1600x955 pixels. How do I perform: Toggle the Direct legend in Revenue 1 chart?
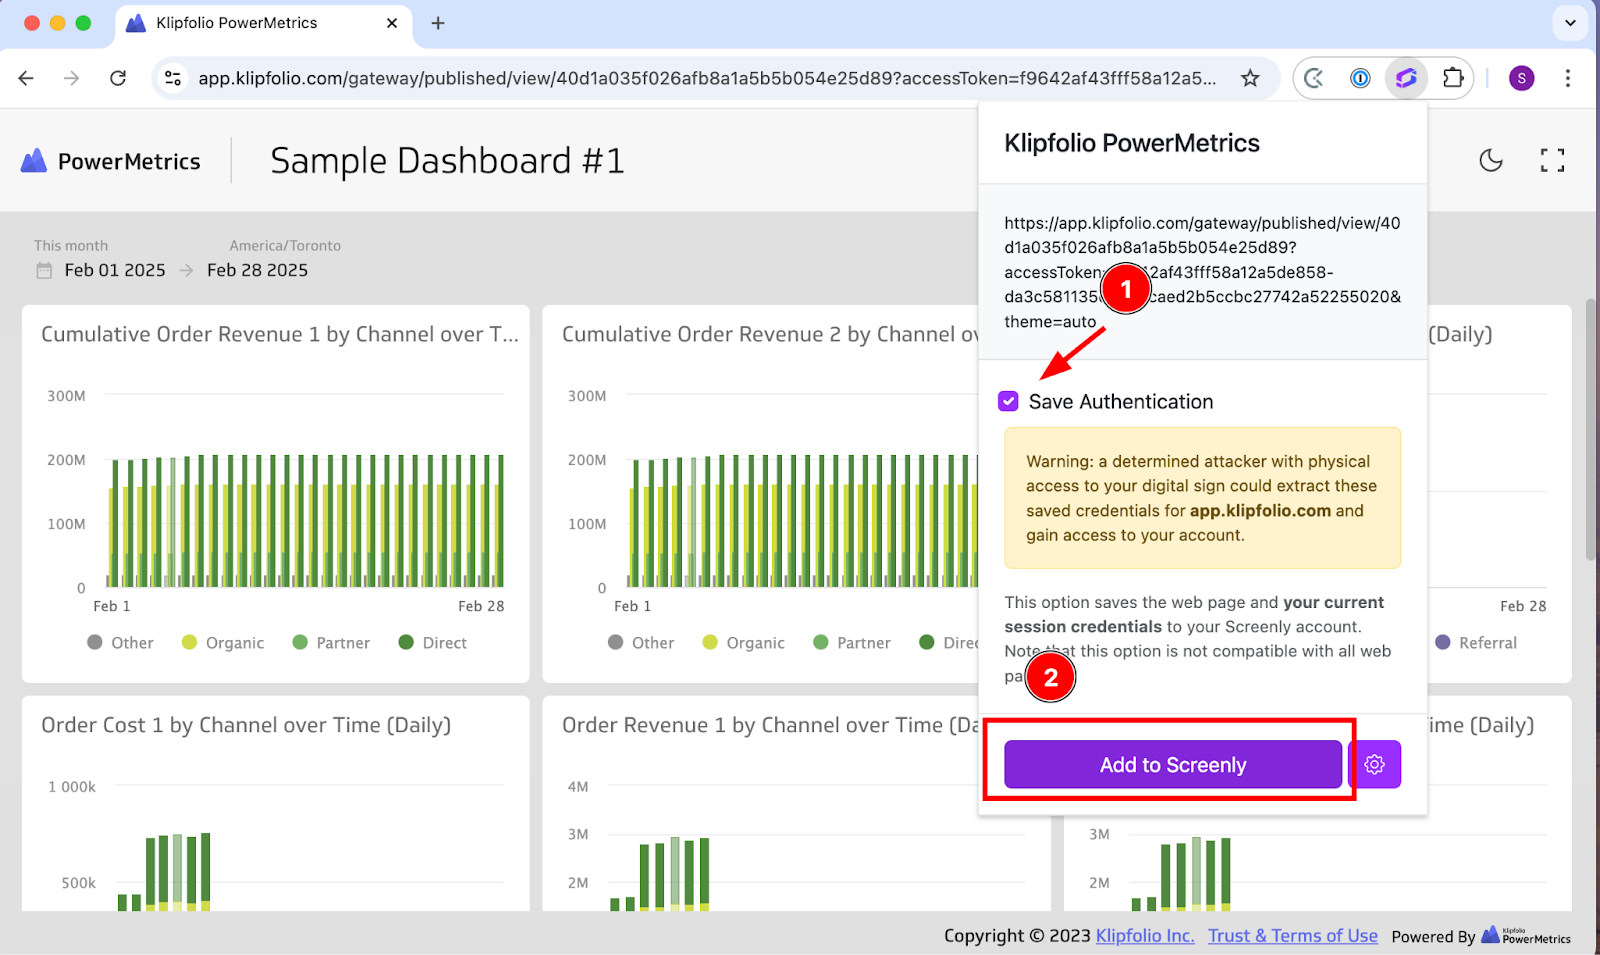[433, 643]
